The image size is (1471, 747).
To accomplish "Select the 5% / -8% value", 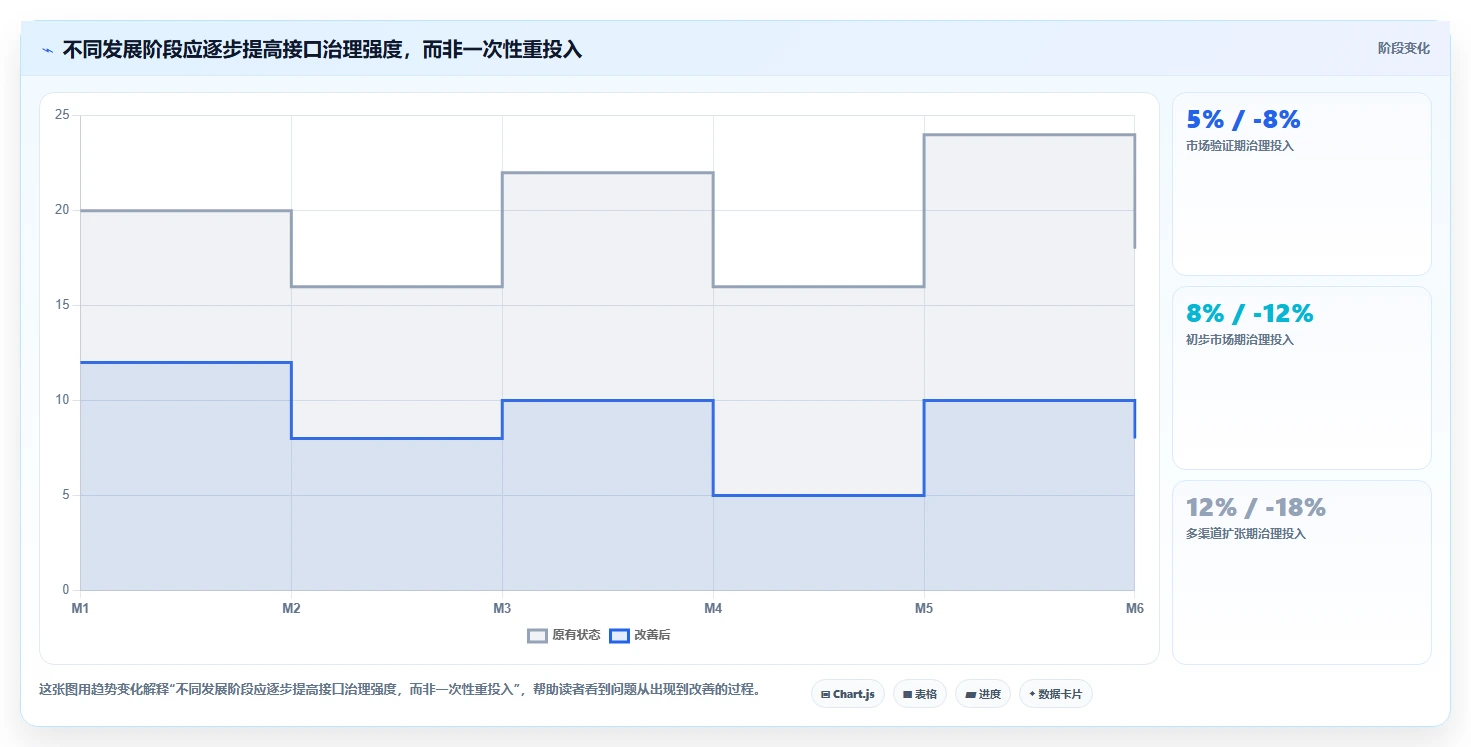I will [1243, 120].
